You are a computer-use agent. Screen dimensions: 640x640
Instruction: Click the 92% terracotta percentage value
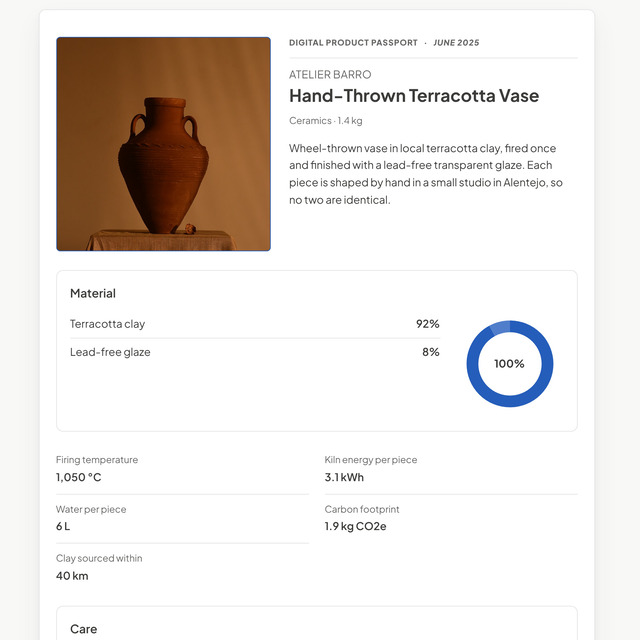(427, 324)
